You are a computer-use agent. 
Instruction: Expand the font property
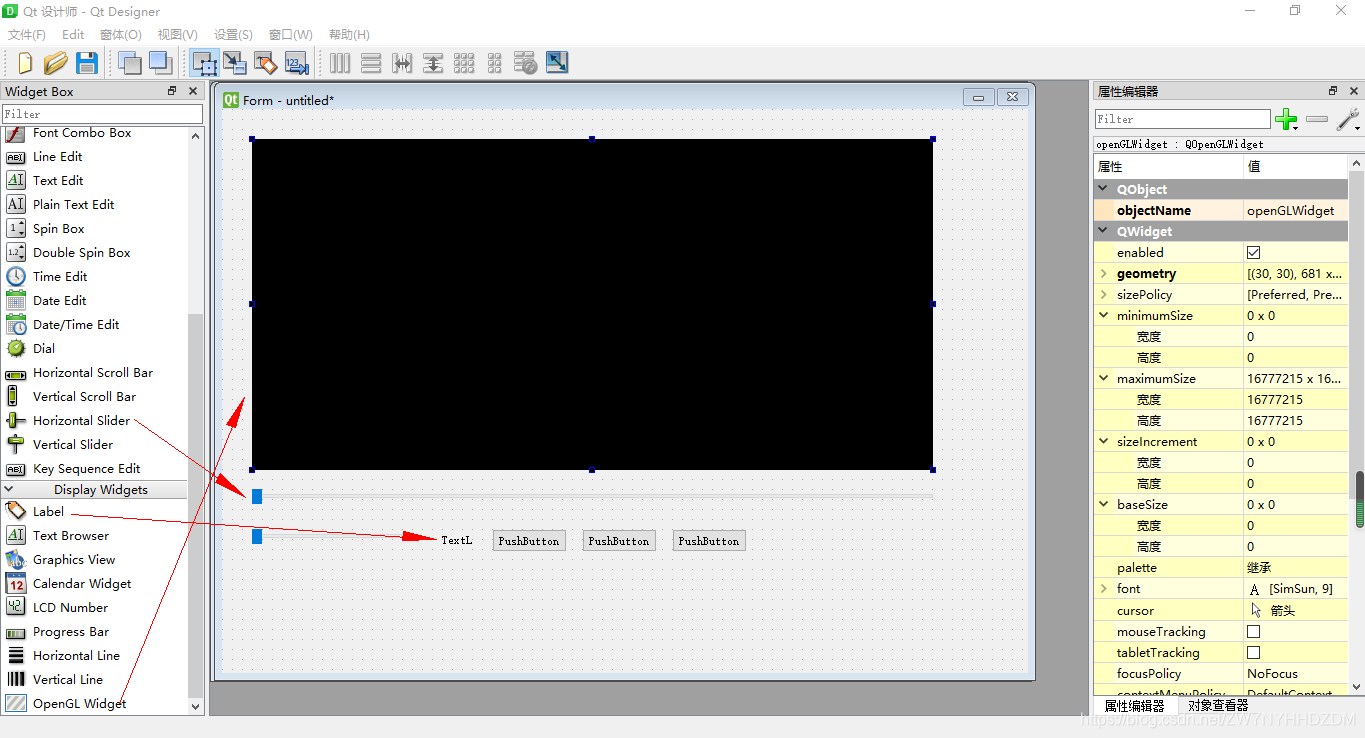1103,588
